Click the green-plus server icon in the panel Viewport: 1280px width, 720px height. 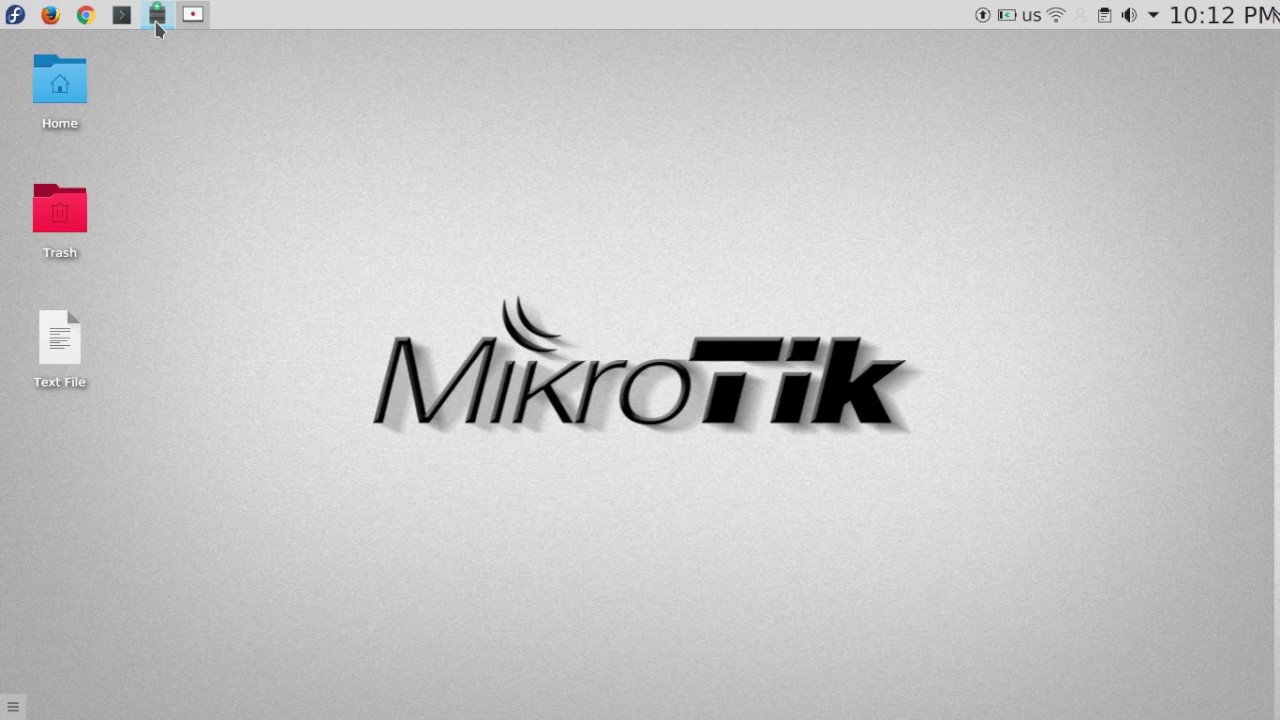pyautogui.click(x=157, y=14)
